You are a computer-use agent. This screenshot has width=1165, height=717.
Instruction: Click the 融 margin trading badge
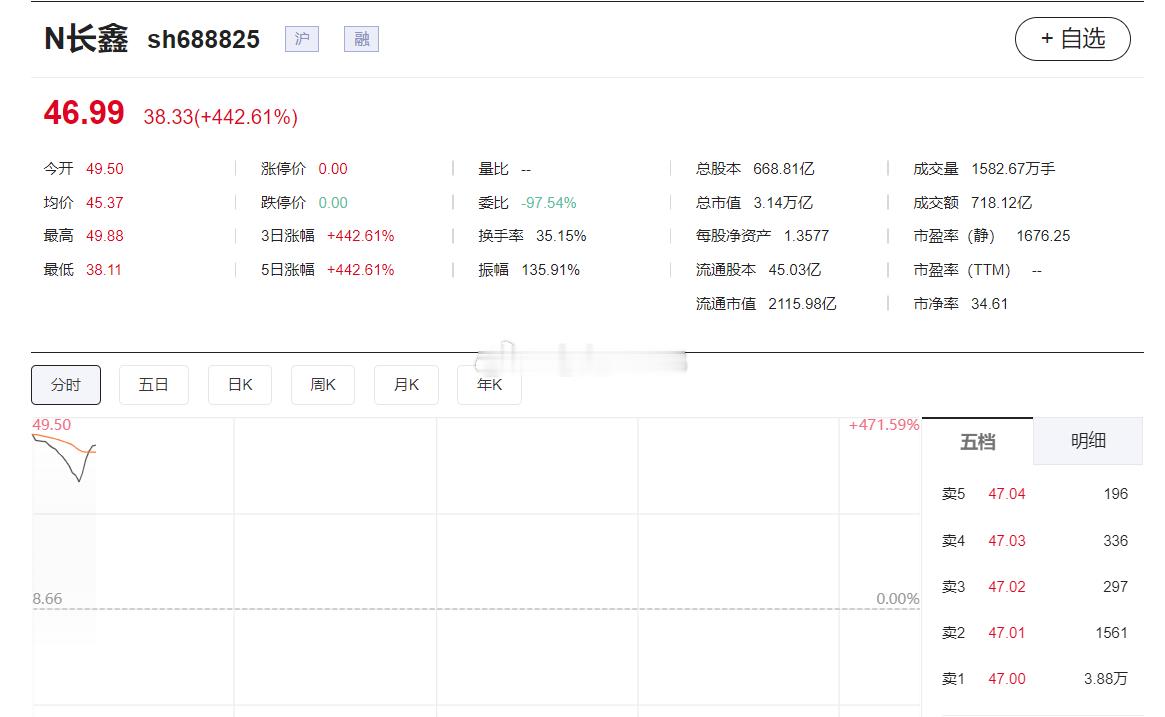click(x=361, y=39)
